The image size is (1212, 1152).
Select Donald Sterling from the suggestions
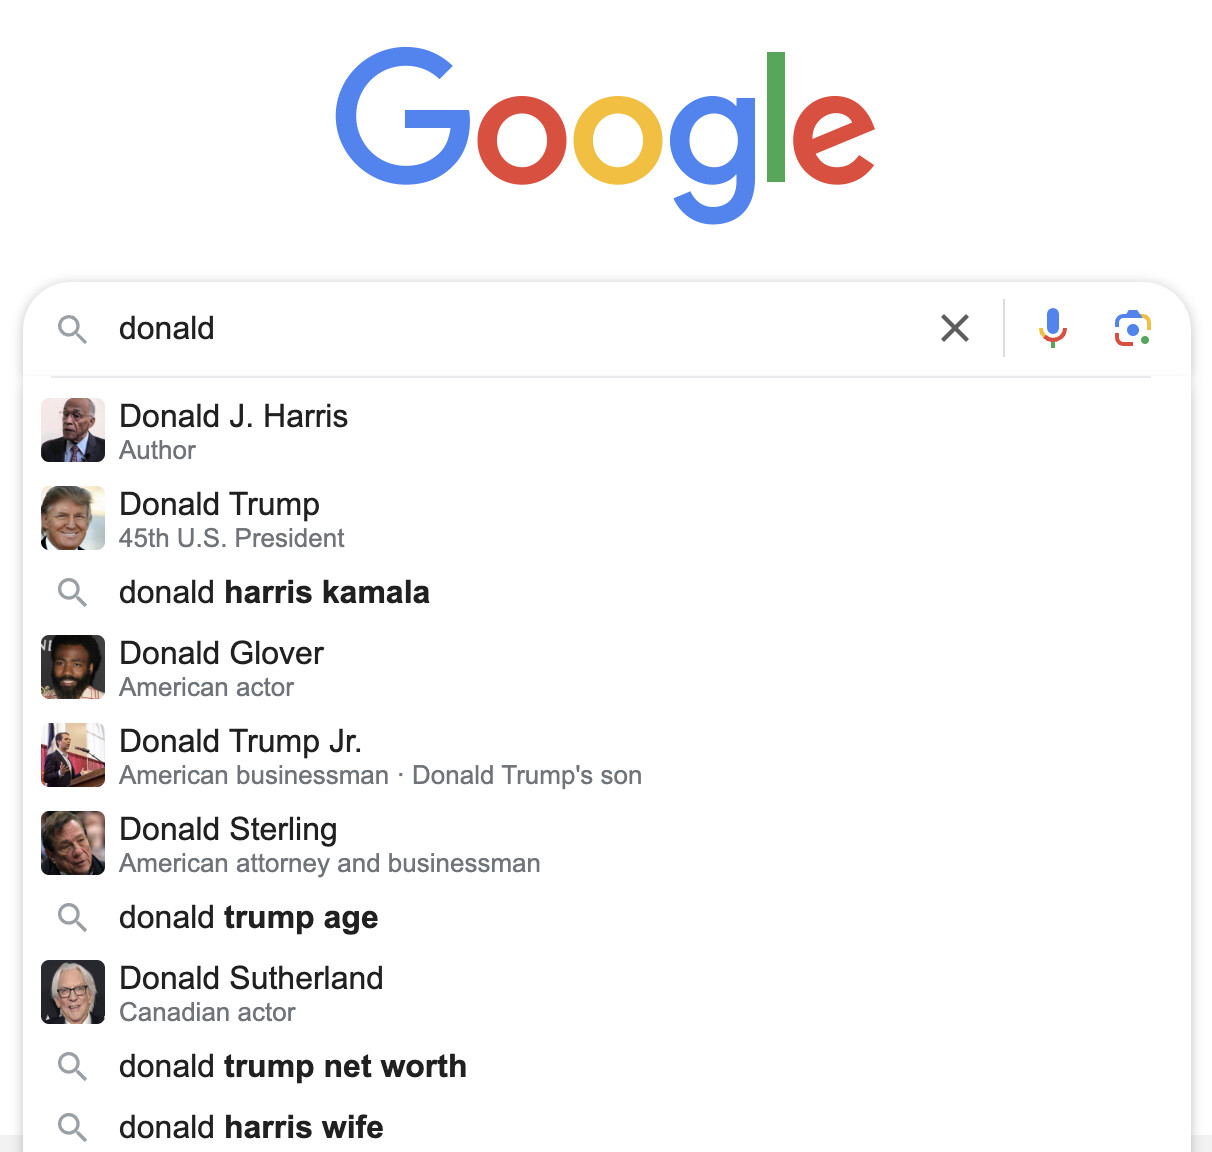pyautogui.click(x=606, y=843)
